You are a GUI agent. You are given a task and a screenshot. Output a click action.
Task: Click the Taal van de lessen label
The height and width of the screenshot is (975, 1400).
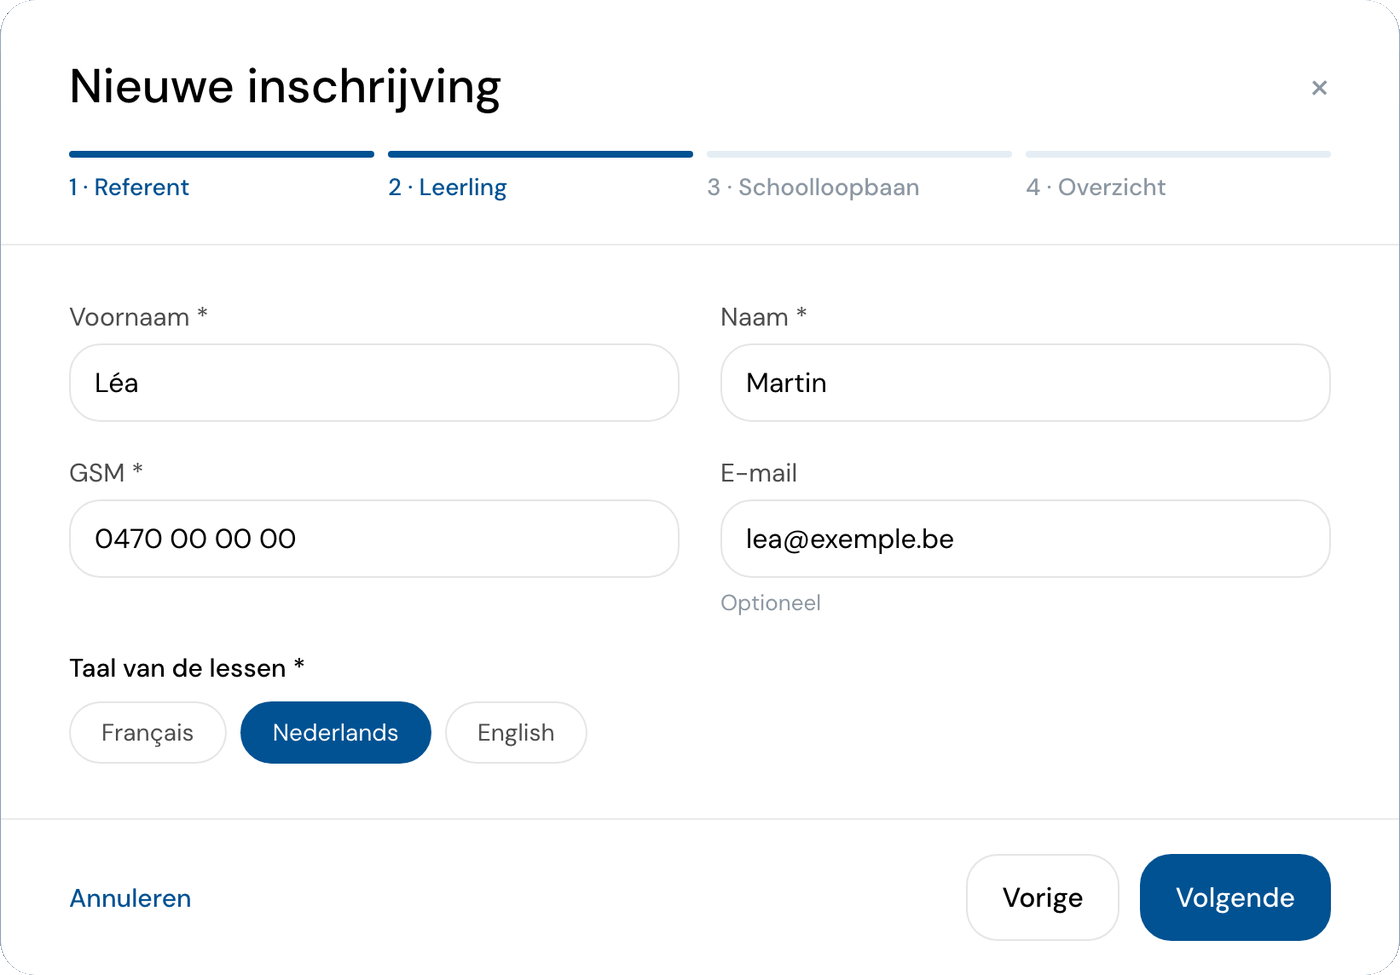pyautogui.click(x=187, y=668)
